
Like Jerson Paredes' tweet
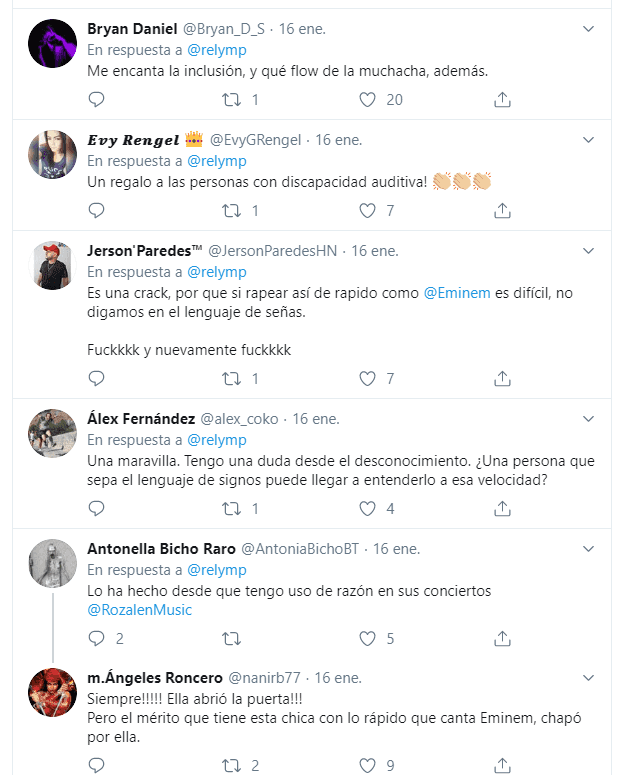[367, 378]
